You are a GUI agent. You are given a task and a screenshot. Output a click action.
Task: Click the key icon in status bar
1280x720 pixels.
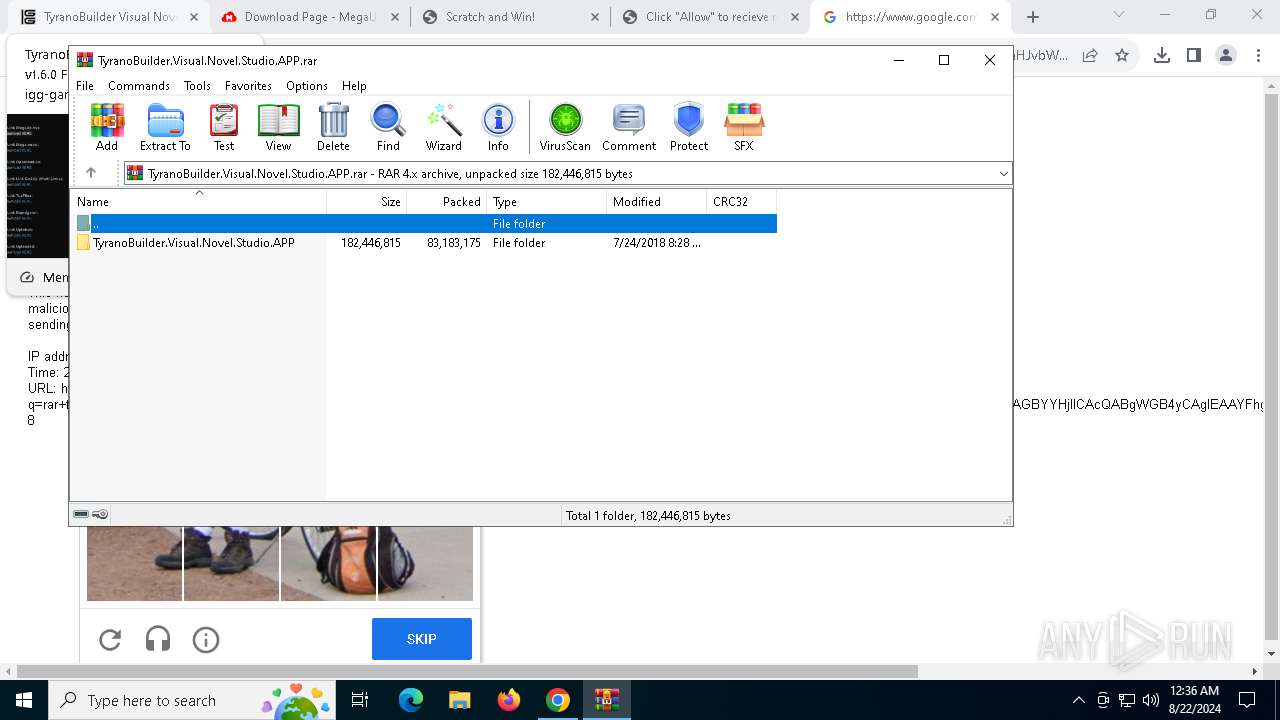[100, 515]
